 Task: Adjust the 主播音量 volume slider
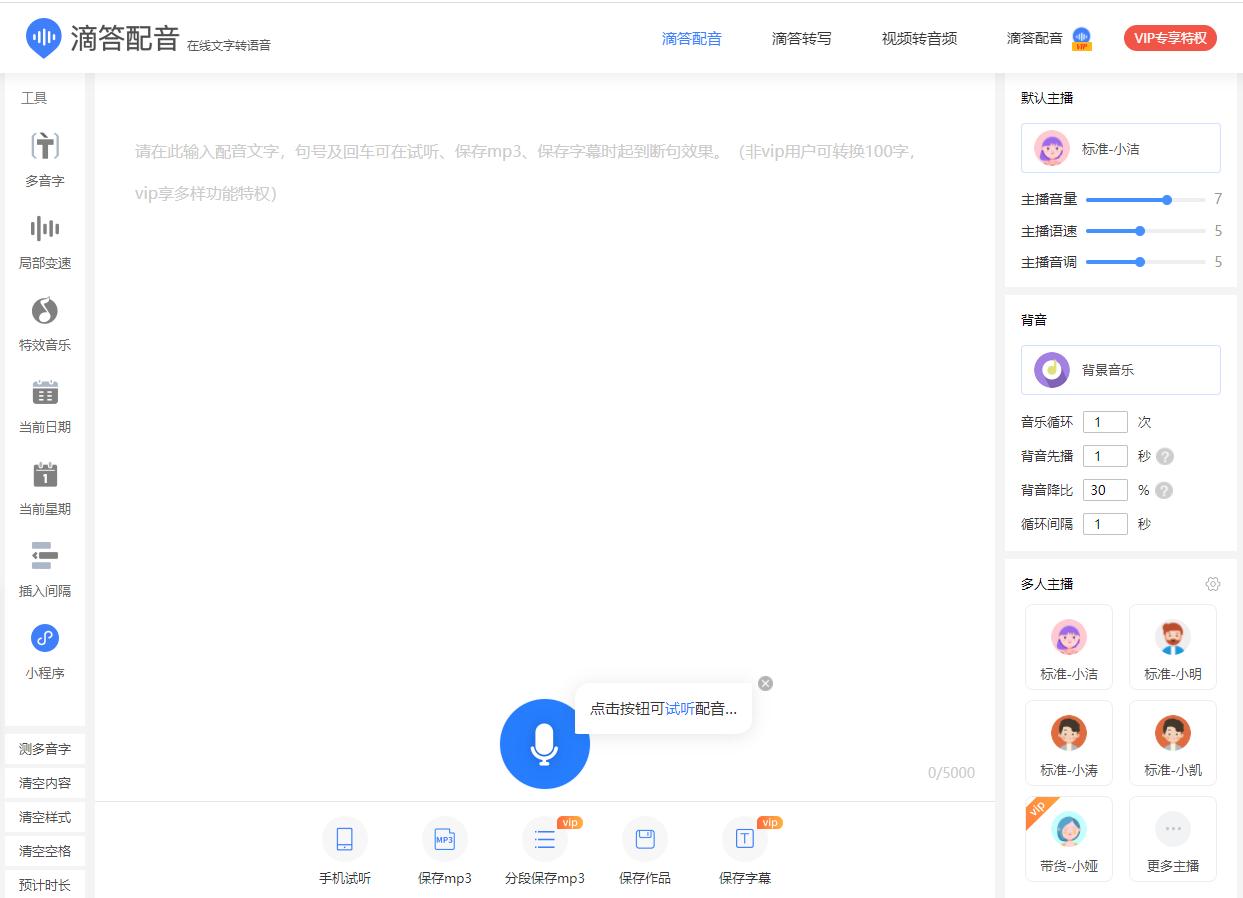tap(1146, 200)
